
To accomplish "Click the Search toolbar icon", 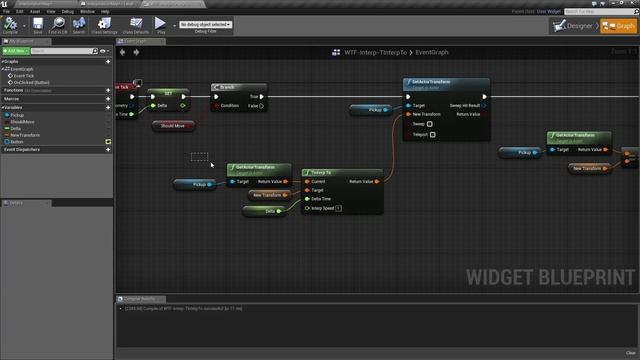I will click(x=79, y=25).
